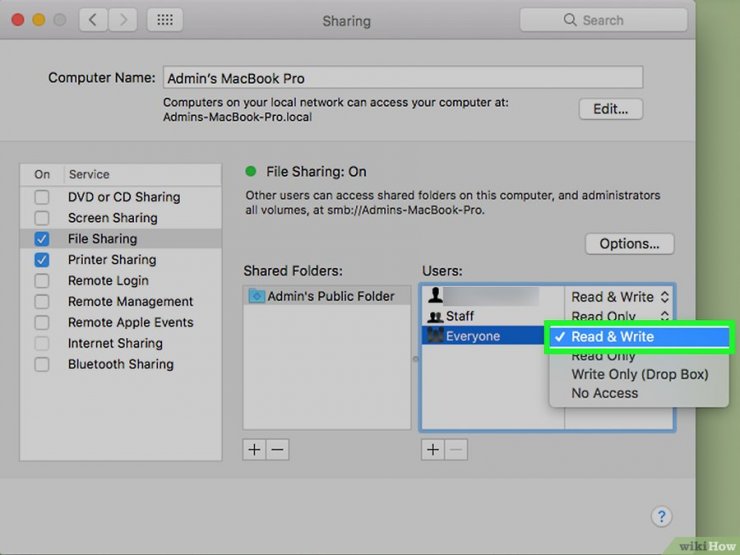Click the red close window button
This screenshot has width=740, height=555.
click(18, 20)
